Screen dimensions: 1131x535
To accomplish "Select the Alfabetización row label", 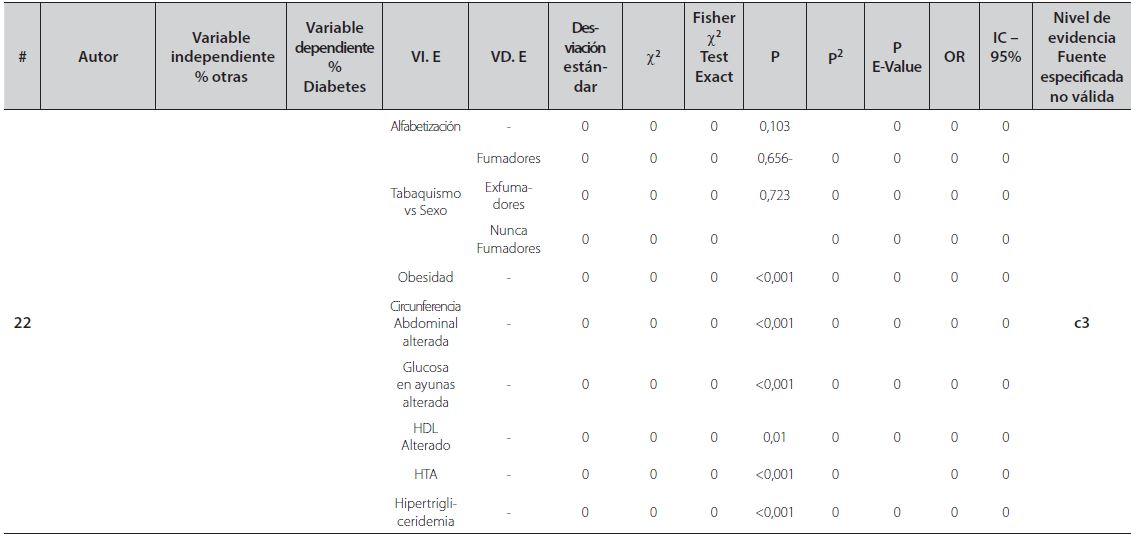I will (425, 127).
